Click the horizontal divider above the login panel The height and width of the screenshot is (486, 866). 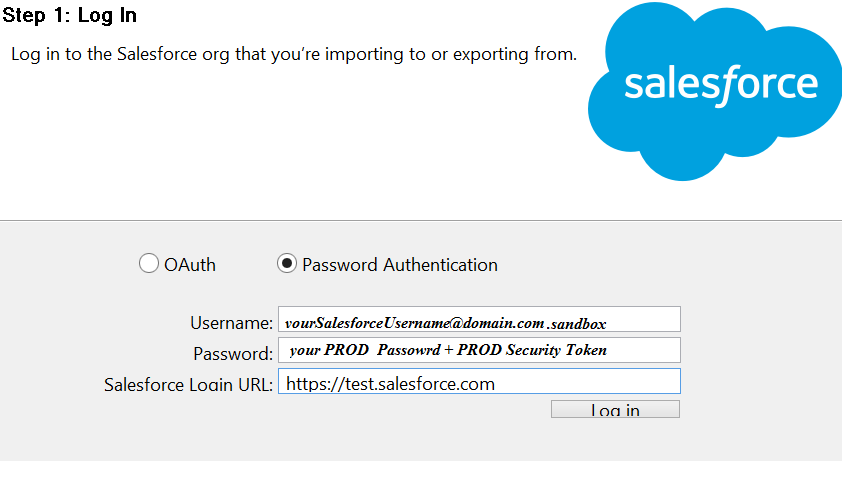point(421,220)
